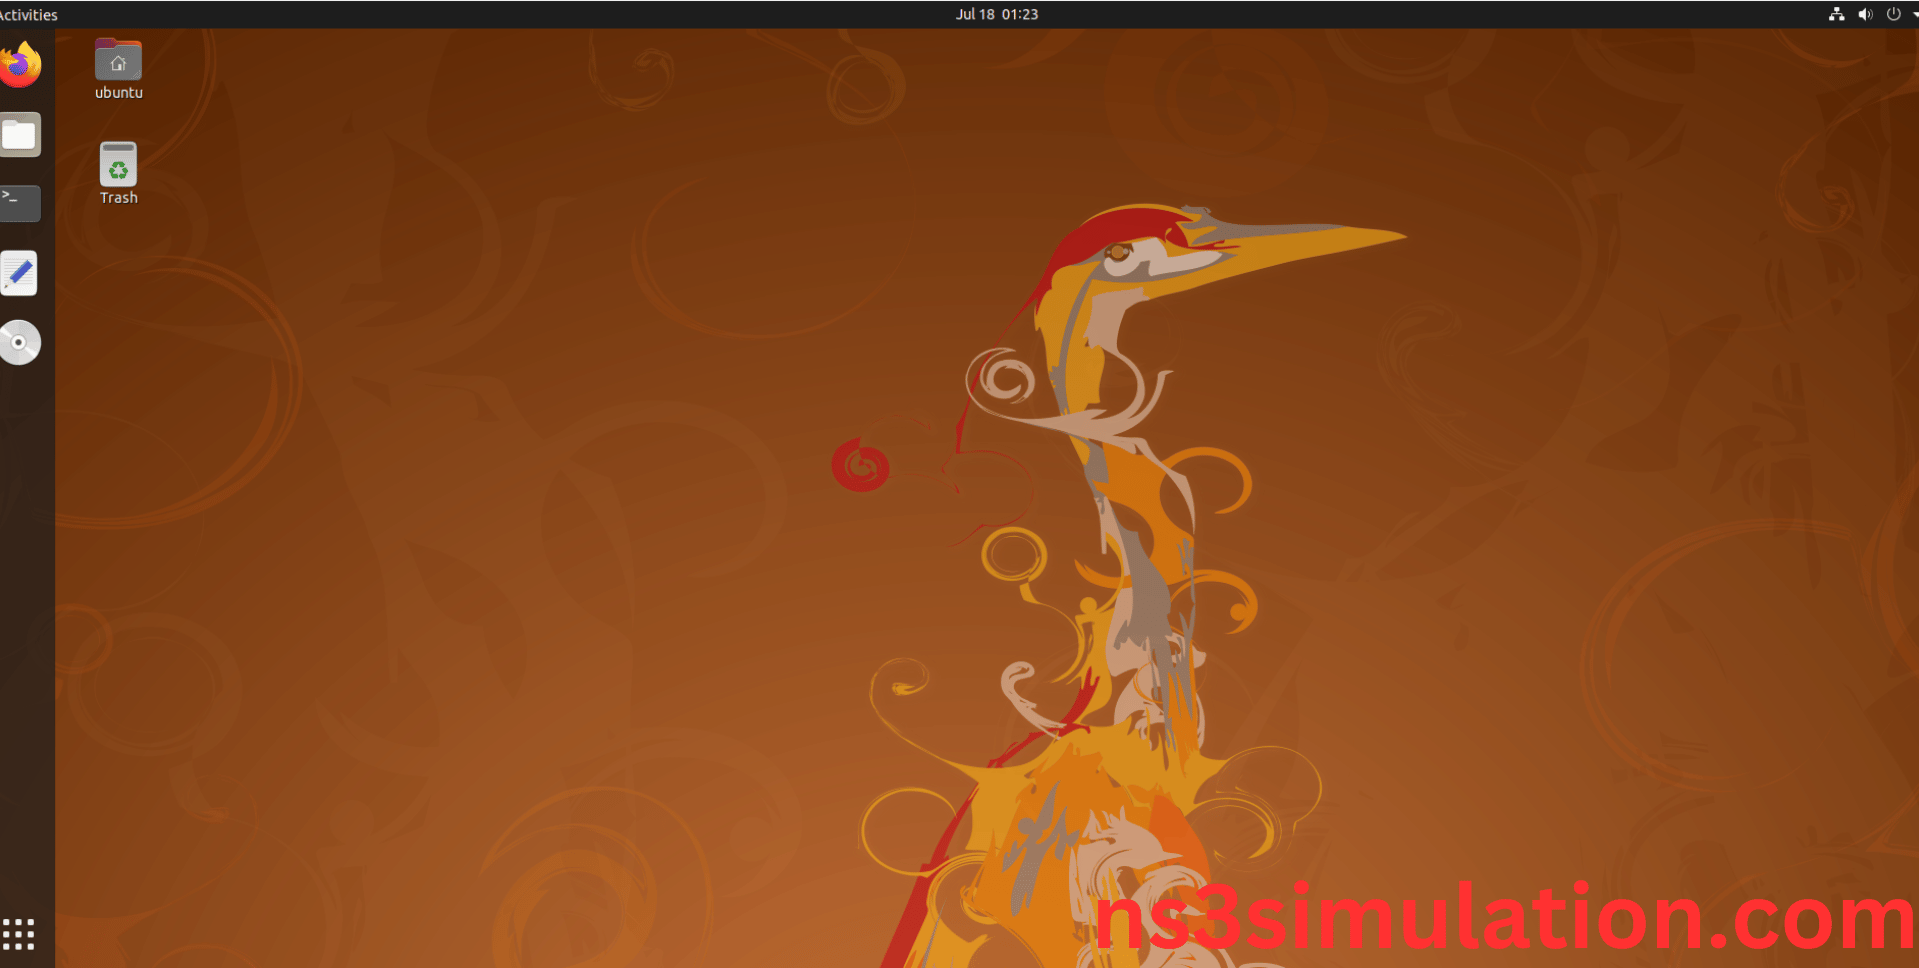The width and height of the screenshot is (1919, 968).
Task: Launch Firefox from the dock
Action: pos(19,64)
